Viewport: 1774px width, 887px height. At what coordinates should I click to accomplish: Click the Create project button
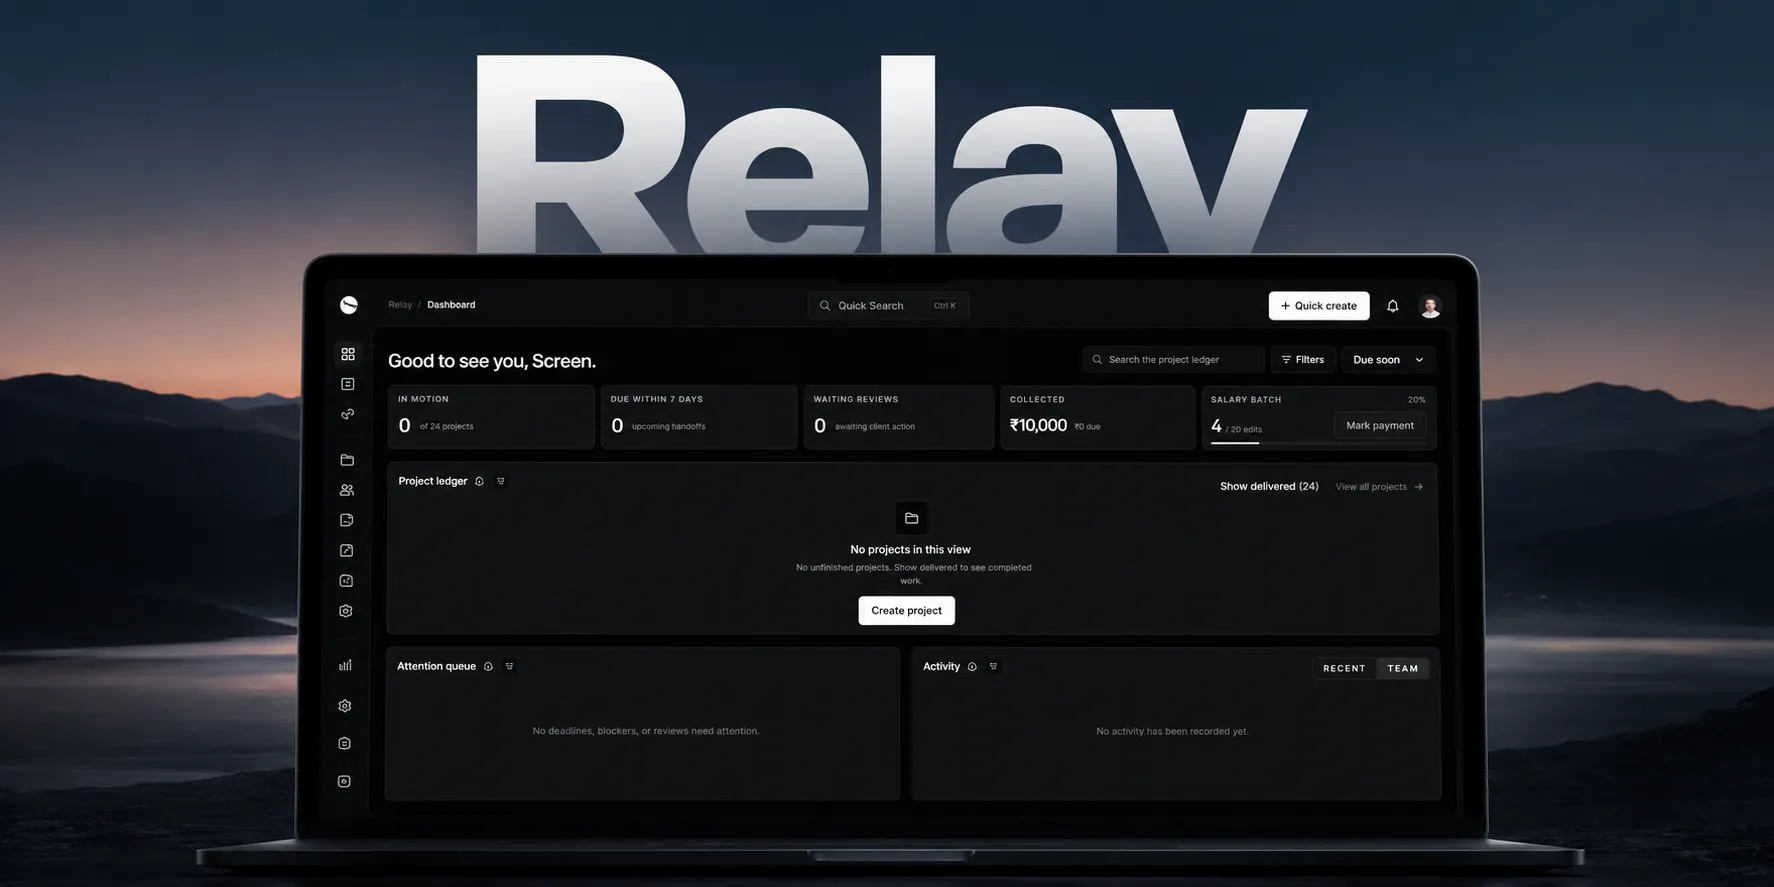coord(906,611)
